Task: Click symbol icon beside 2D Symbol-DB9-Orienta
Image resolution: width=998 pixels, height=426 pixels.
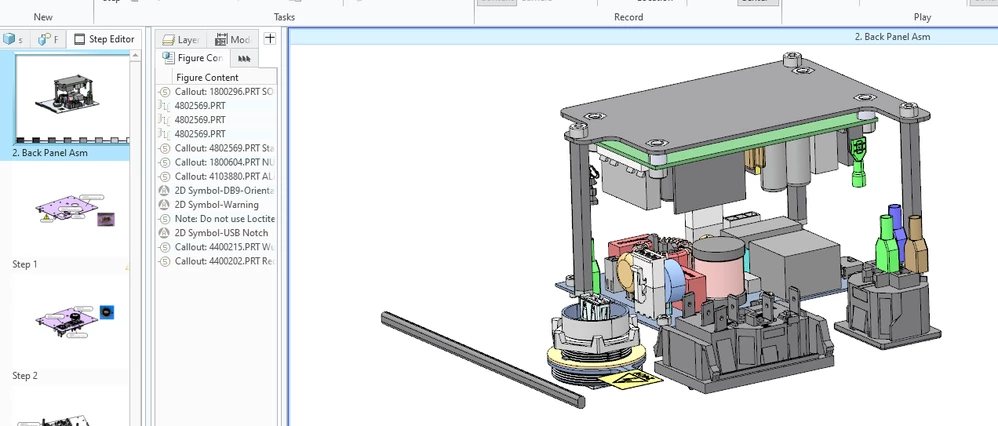Action: tap(164, 190)
